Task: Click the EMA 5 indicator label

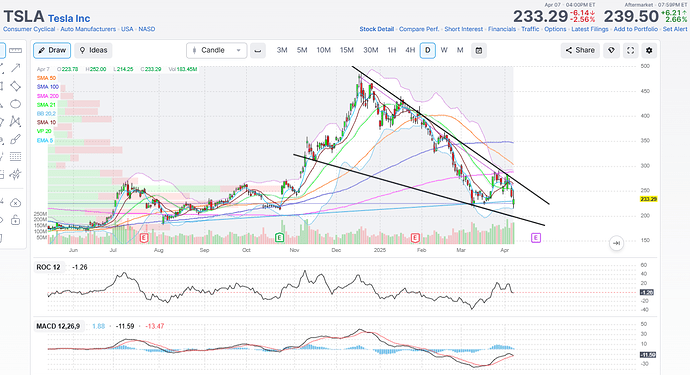Action: click(x=44, y=140)
